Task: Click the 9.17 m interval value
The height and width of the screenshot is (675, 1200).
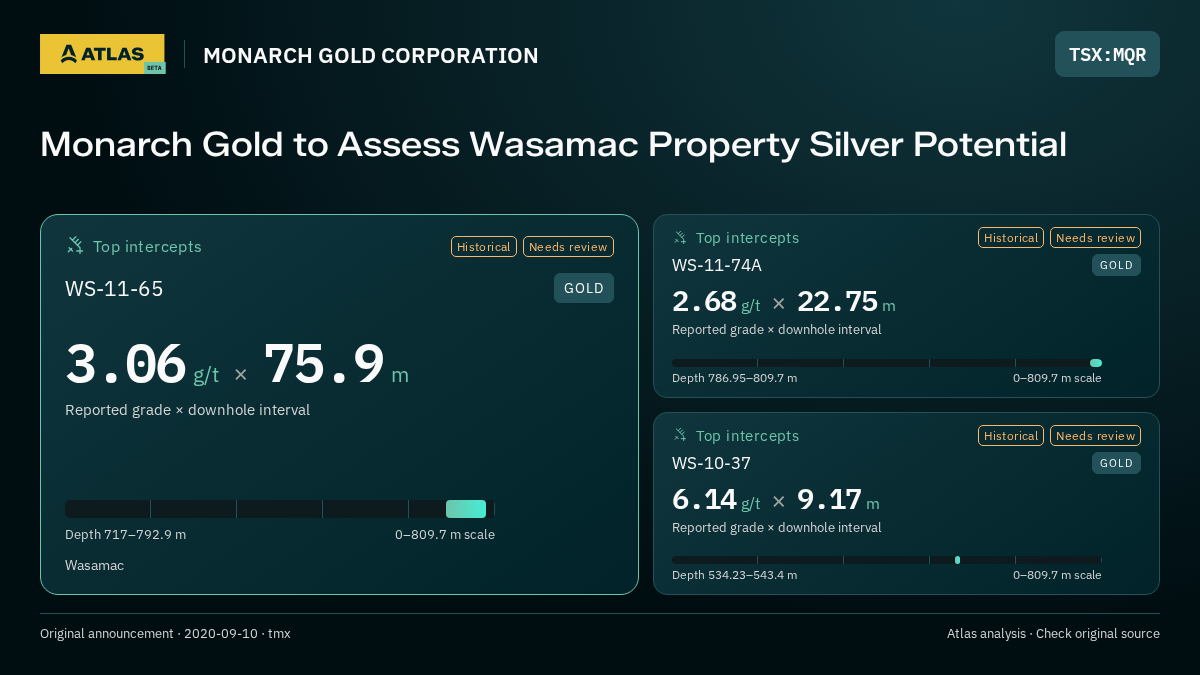Action: click(838, 499)
